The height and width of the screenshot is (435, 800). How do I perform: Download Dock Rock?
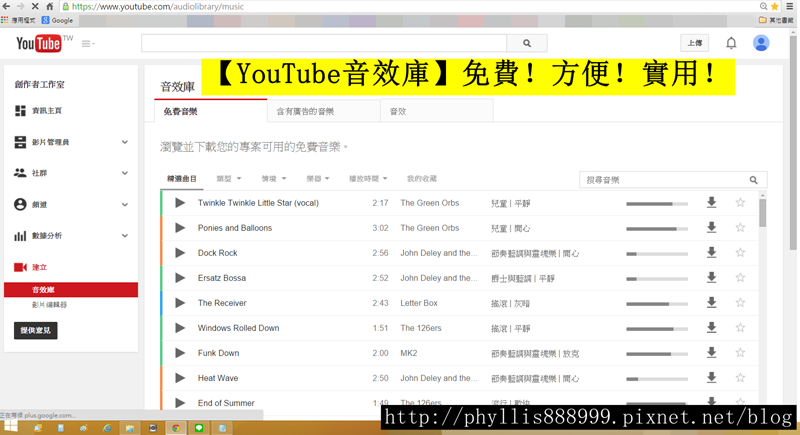[711, 252]
